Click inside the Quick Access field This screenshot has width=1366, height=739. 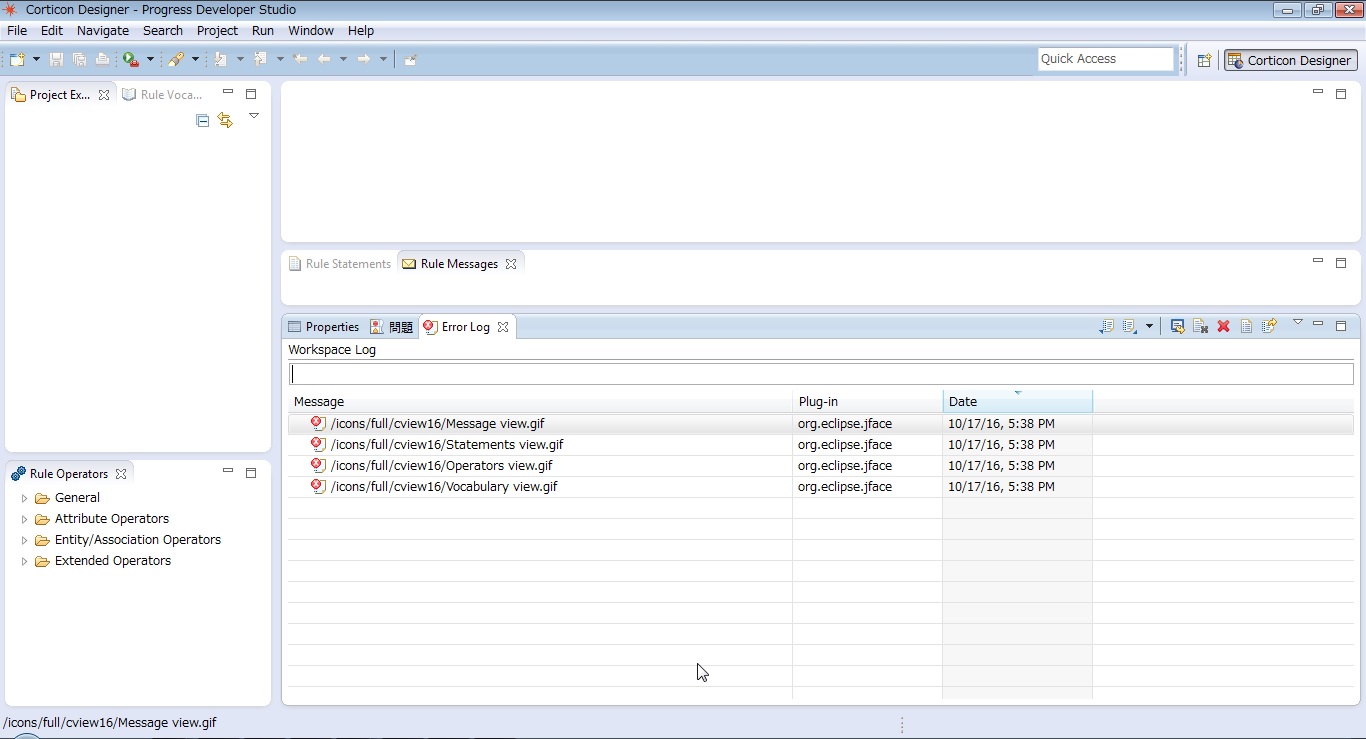pos(1106,59)
